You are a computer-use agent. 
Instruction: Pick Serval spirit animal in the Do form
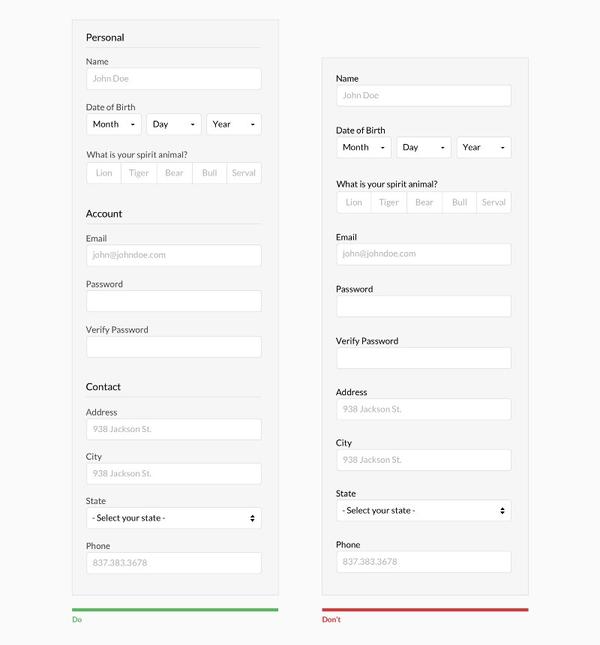[244, 173]
